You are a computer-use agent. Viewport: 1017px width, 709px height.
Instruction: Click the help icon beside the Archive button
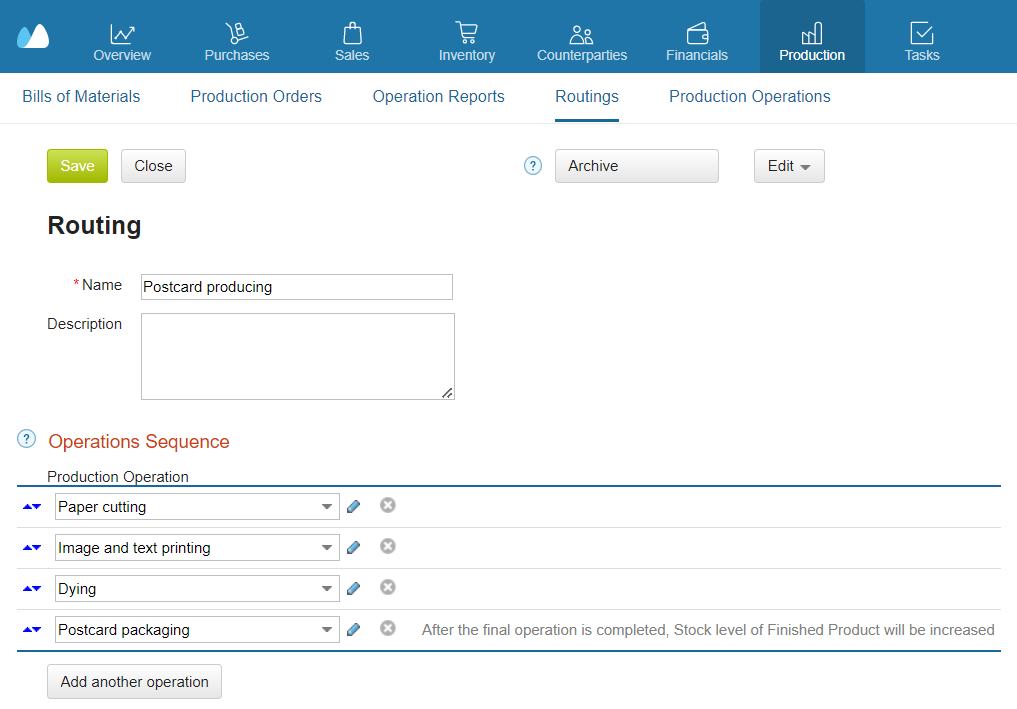(x=532, y=166)
